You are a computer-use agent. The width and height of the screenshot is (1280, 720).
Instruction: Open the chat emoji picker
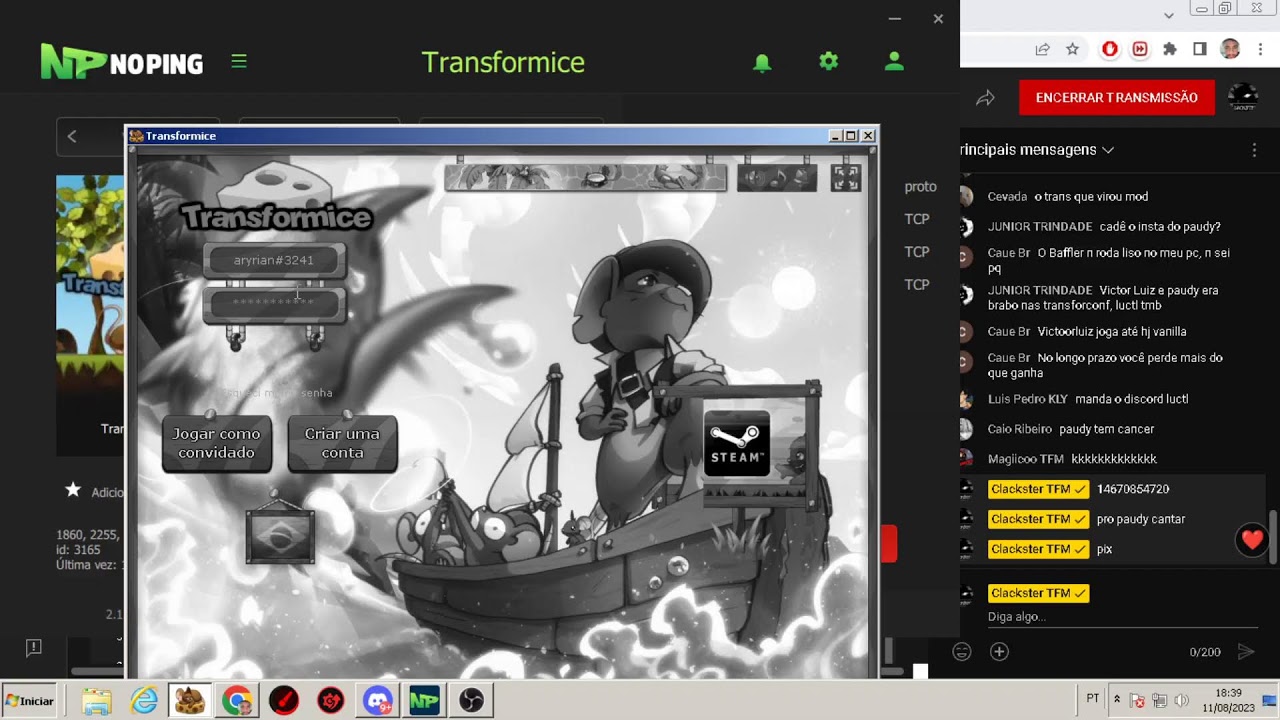click(x=962, y=652)
